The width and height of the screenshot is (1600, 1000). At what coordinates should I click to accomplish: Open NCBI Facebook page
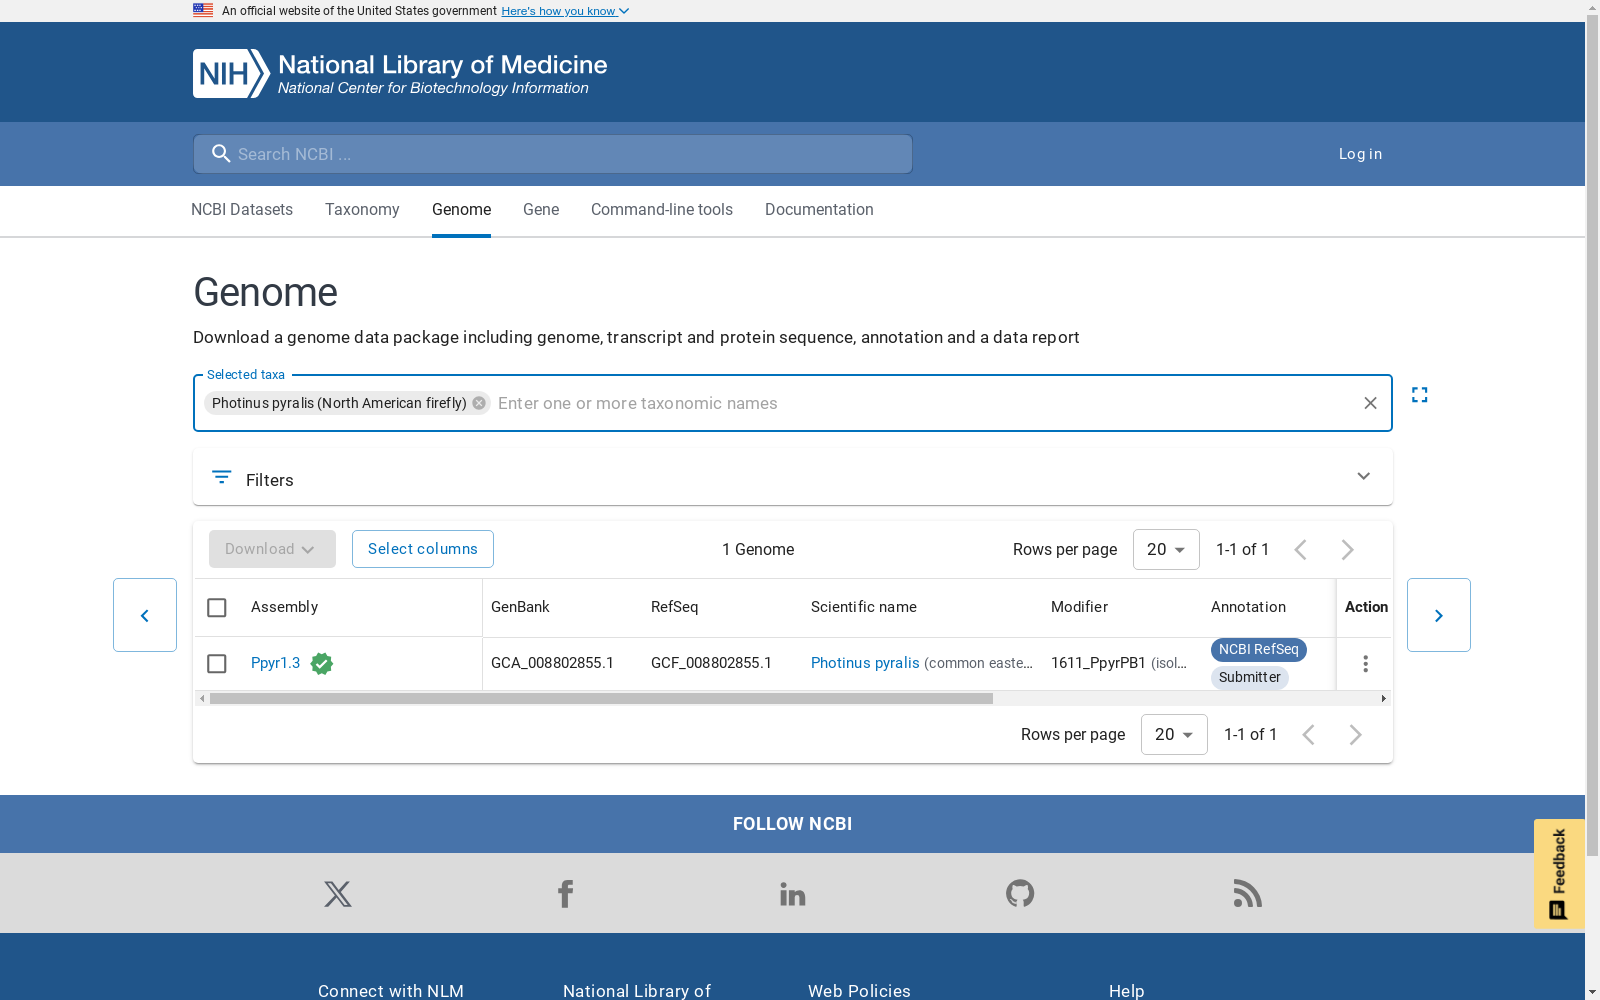[x=565, y=894]
